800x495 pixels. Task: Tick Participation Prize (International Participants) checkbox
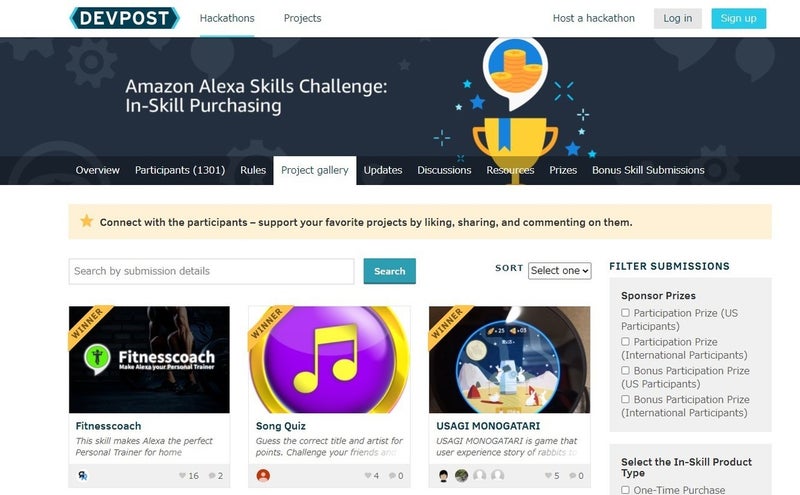(x=625, y=341)
